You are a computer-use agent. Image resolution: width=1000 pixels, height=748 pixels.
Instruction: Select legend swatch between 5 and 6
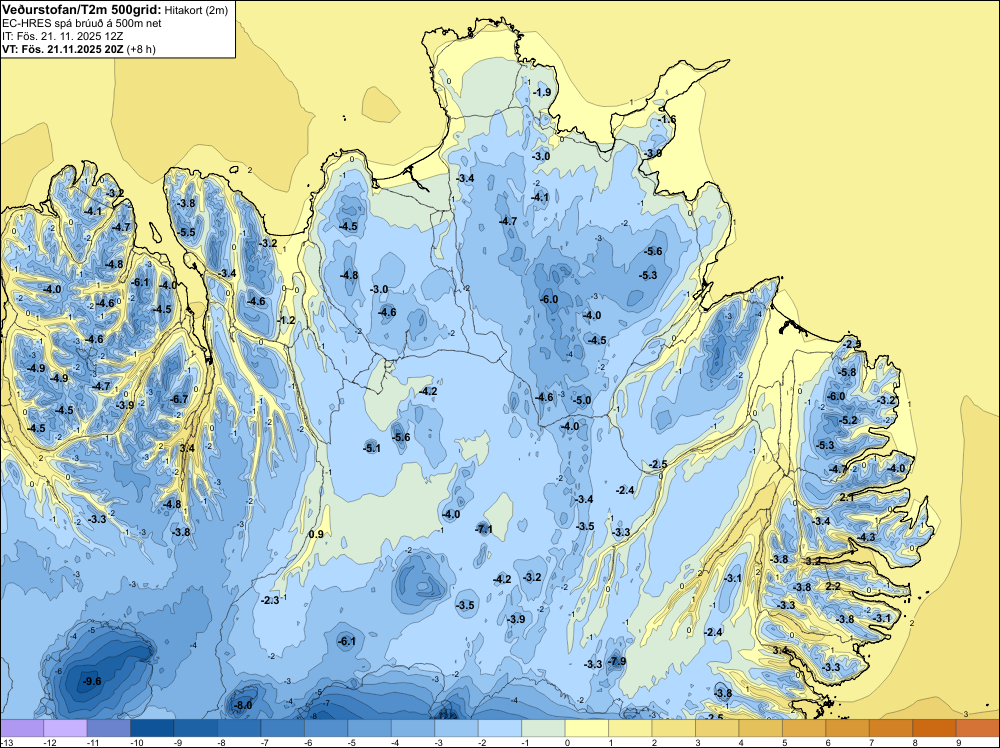tap(804, 728)
